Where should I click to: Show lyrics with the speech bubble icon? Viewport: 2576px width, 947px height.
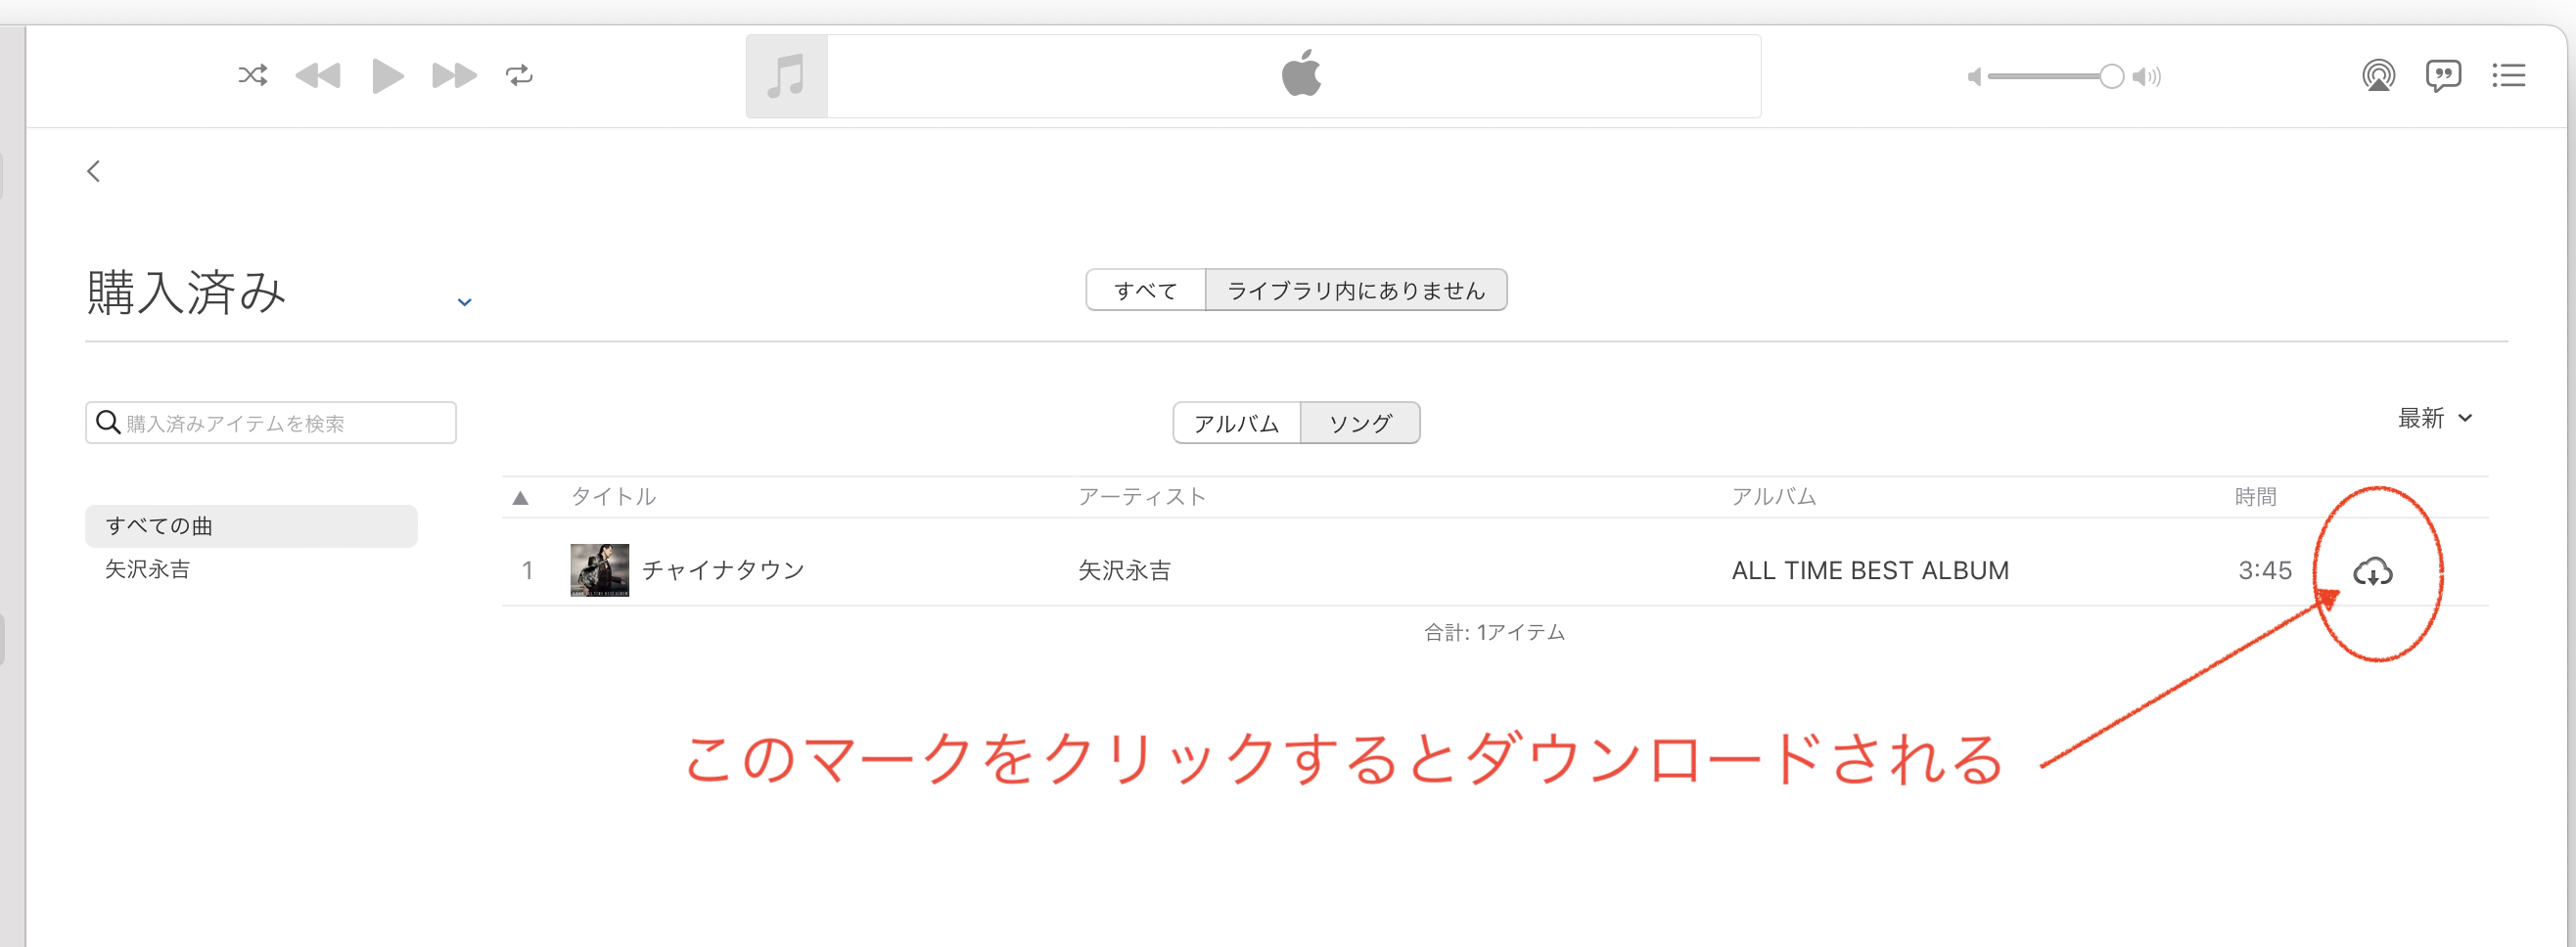coord(2443,75)
